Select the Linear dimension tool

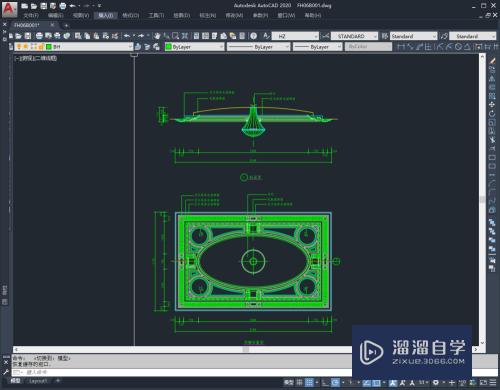tap(401, 47)
